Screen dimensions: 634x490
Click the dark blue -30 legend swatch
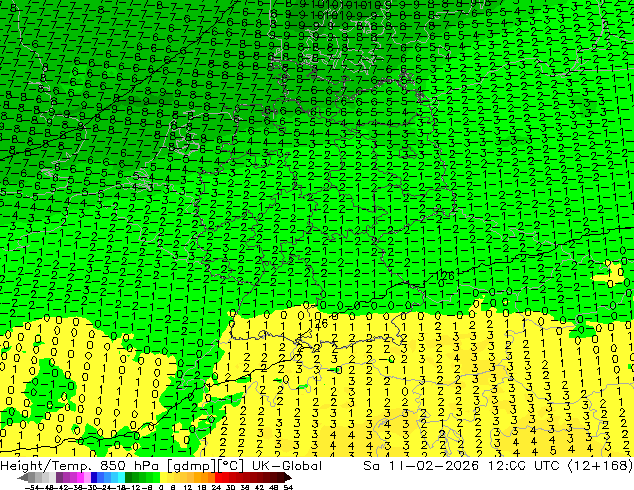coord(94,477)
